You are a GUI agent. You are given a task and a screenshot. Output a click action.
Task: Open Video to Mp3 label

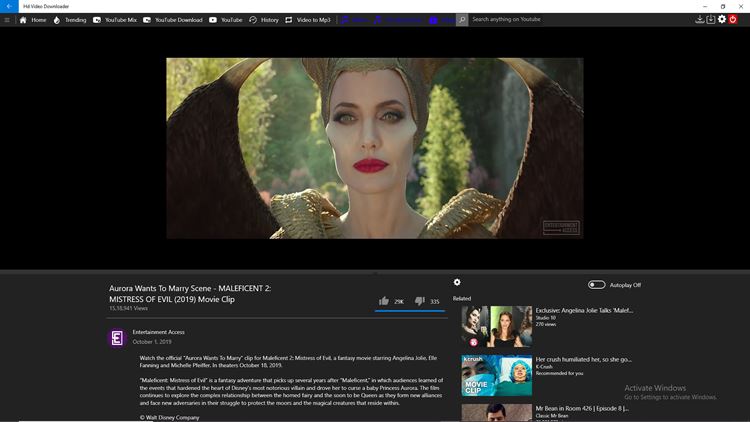click(313, 20)
